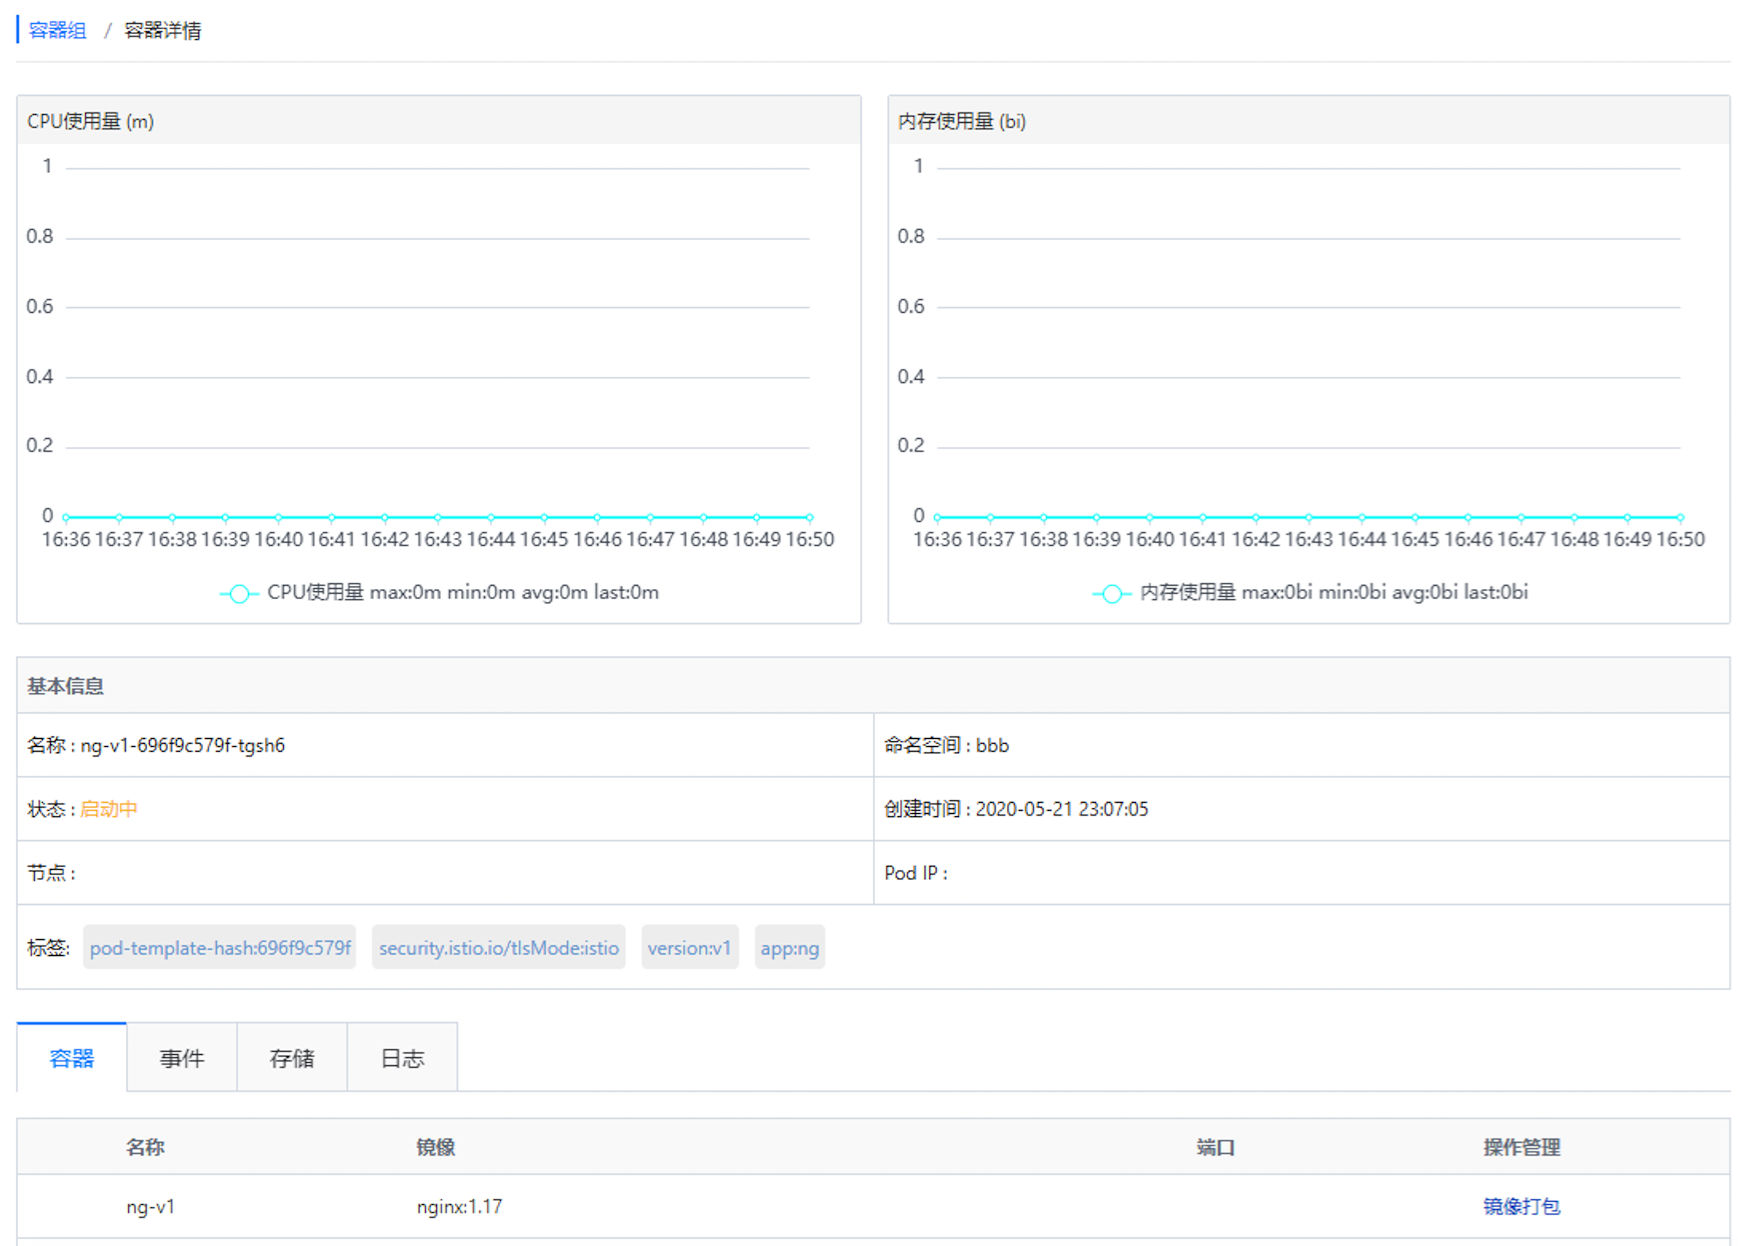Click the security.istio.io/tlsMode:istio tag
This screenshot has height=1246, width=1738.
pos(498,948)
